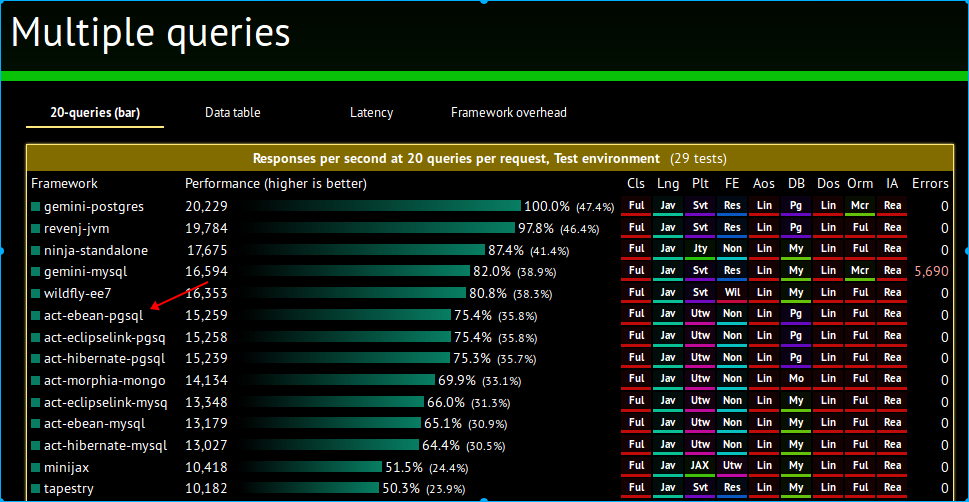Click the Mcr ORM badge for gemini-postgres

pos(860,205)
